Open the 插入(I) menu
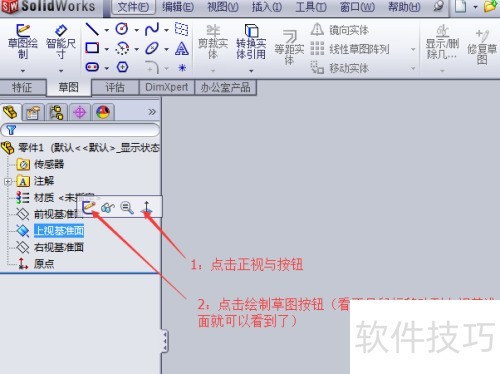 click(267, 7)
